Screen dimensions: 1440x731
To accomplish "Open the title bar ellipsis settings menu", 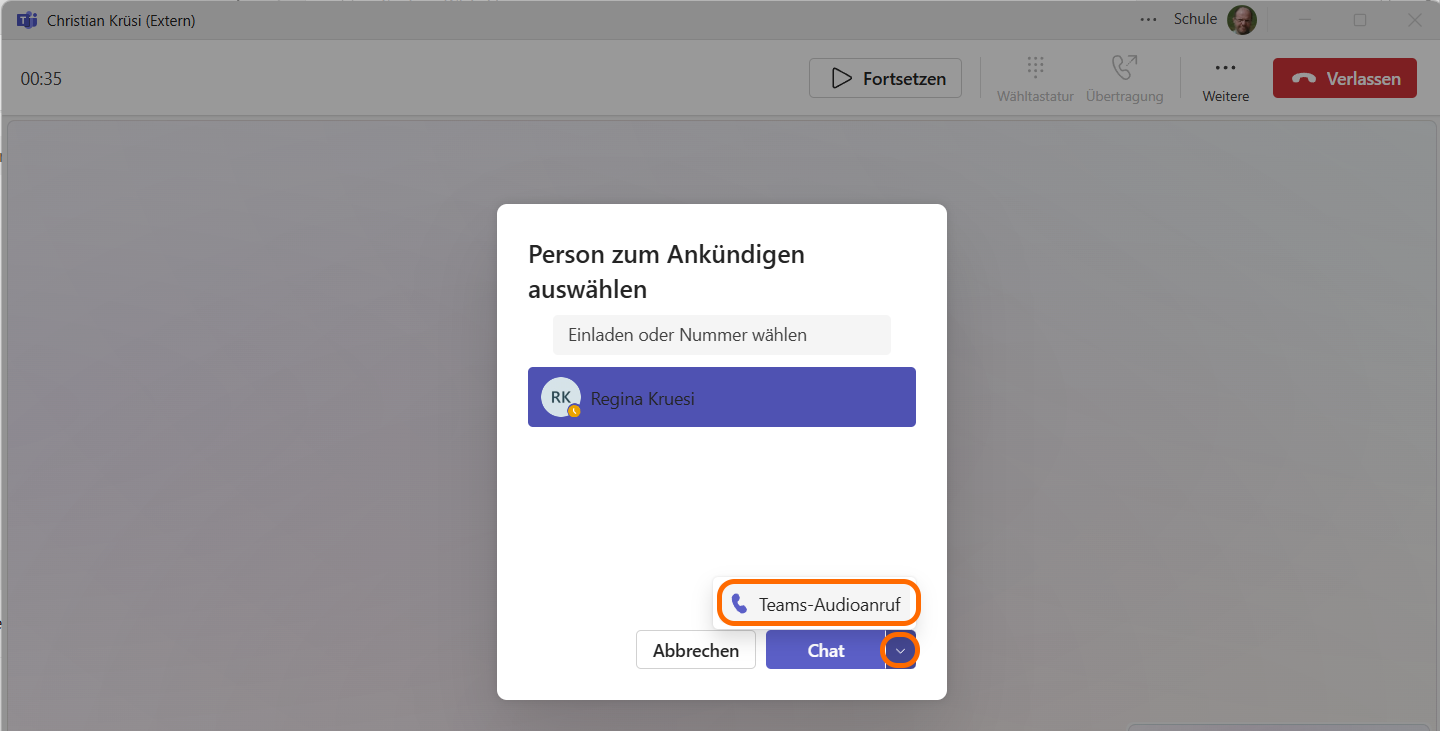I will tap(1148, 20).
